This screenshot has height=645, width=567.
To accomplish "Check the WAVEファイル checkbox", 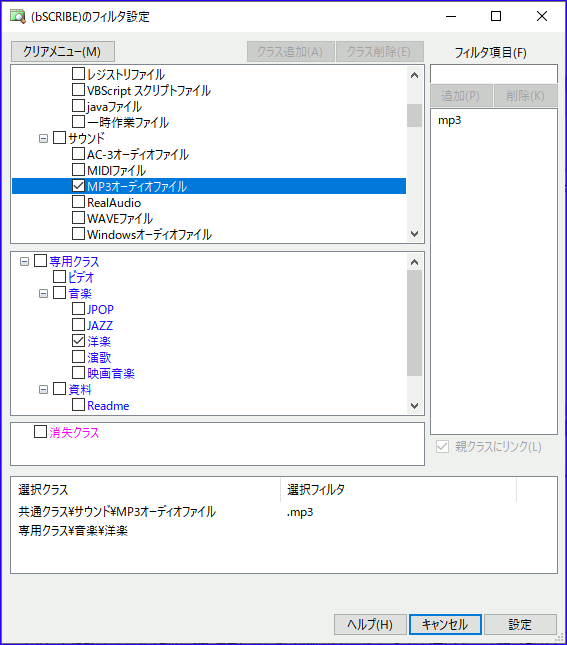I will (78, 218).
